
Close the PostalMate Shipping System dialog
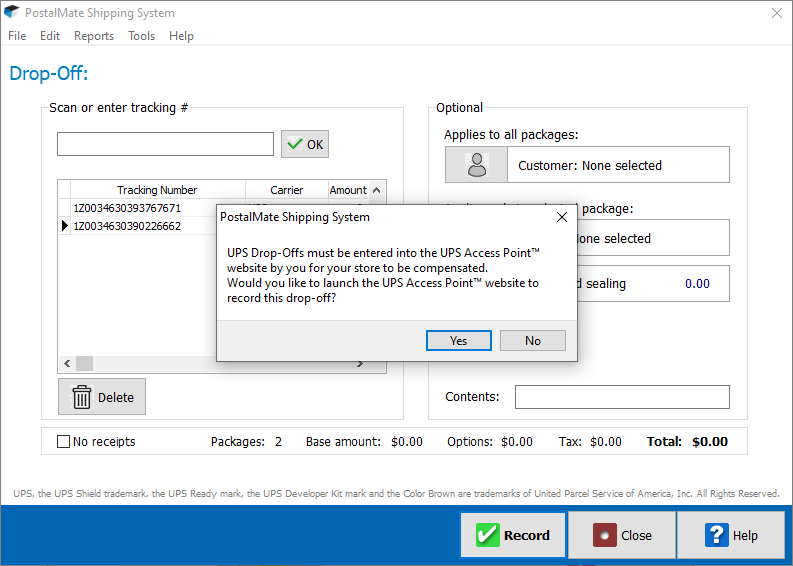[x=561, y=217]
